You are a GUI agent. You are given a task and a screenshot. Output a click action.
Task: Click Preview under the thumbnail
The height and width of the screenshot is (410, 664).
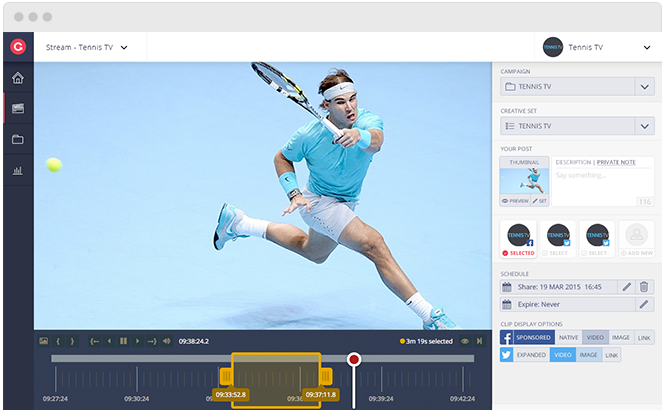[x=514, y=201]
